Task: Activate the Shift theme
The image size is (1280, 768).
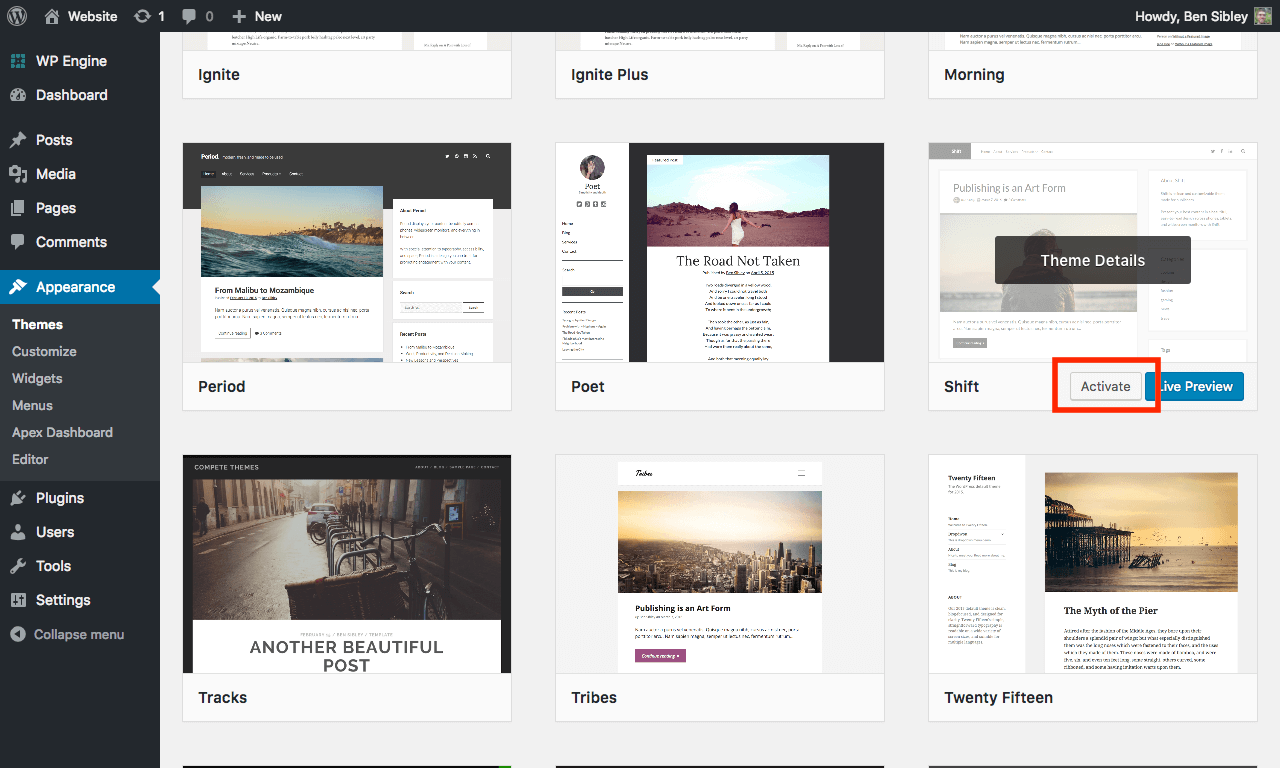Action: pyautogui.click(x=1105, y=387)
